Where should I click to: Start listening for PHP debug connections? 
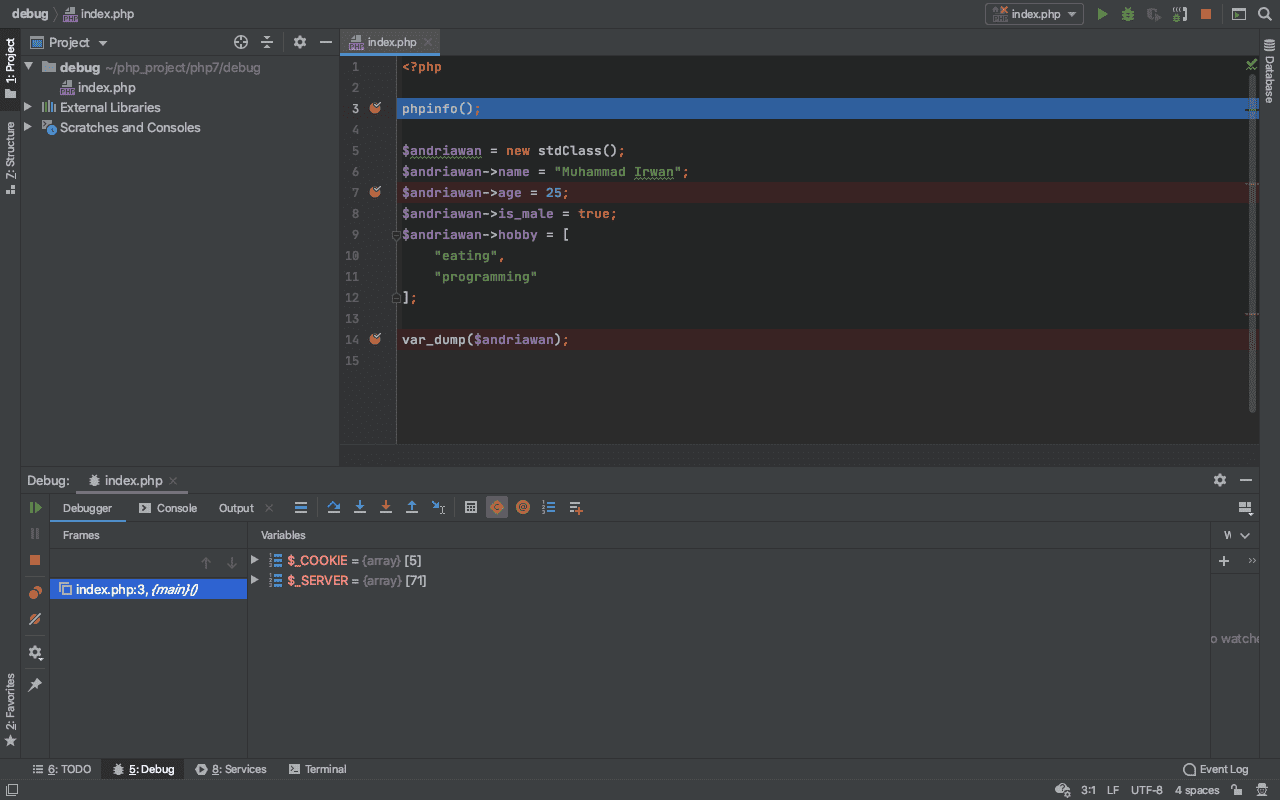pos(1180,14)
